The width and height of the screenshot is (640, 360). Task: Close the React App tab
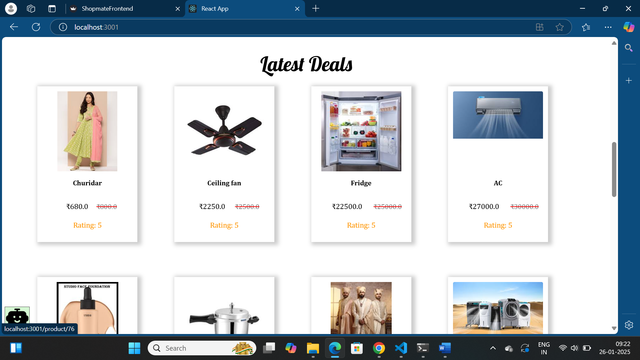click(x=297, y=9)
